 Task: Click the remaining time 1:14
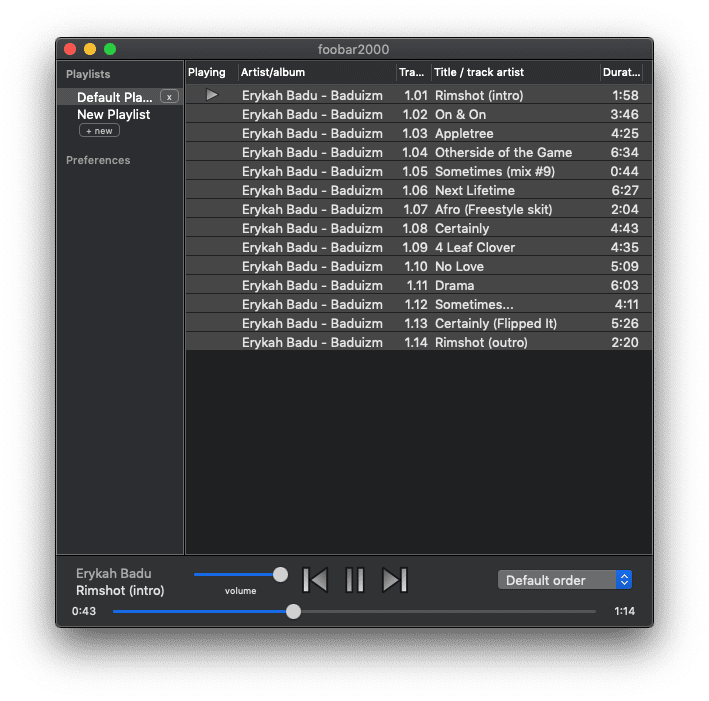tap(624, 611)
